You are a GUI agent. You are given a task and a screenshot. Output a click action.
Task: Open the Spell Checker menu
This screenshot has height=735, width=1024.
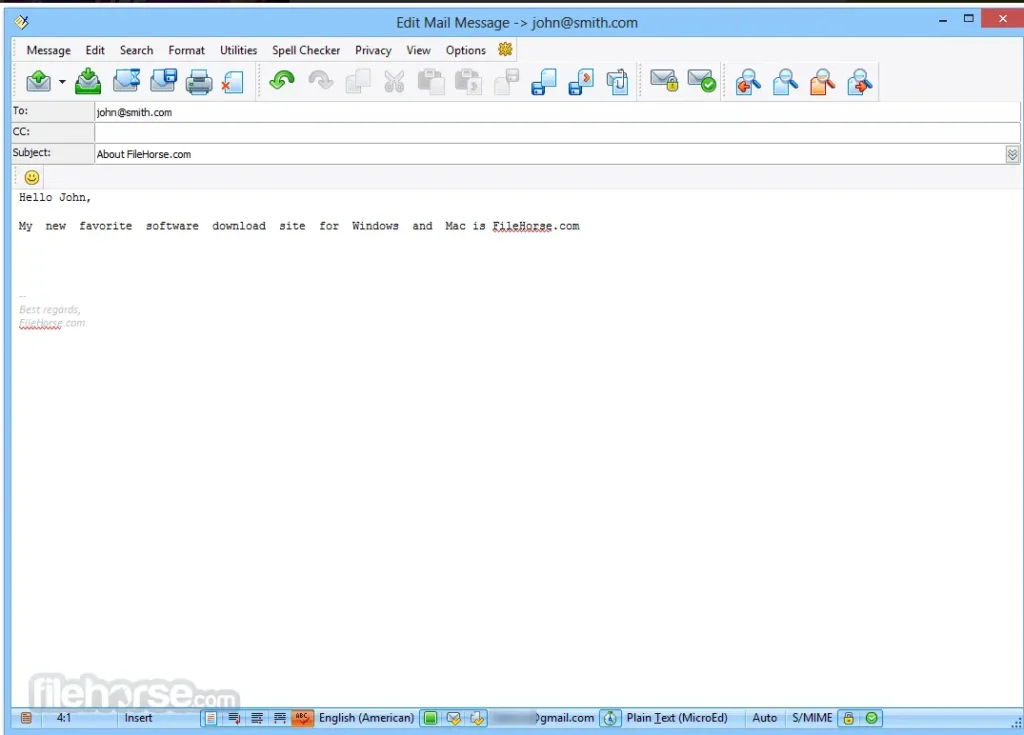pos(305,50)
